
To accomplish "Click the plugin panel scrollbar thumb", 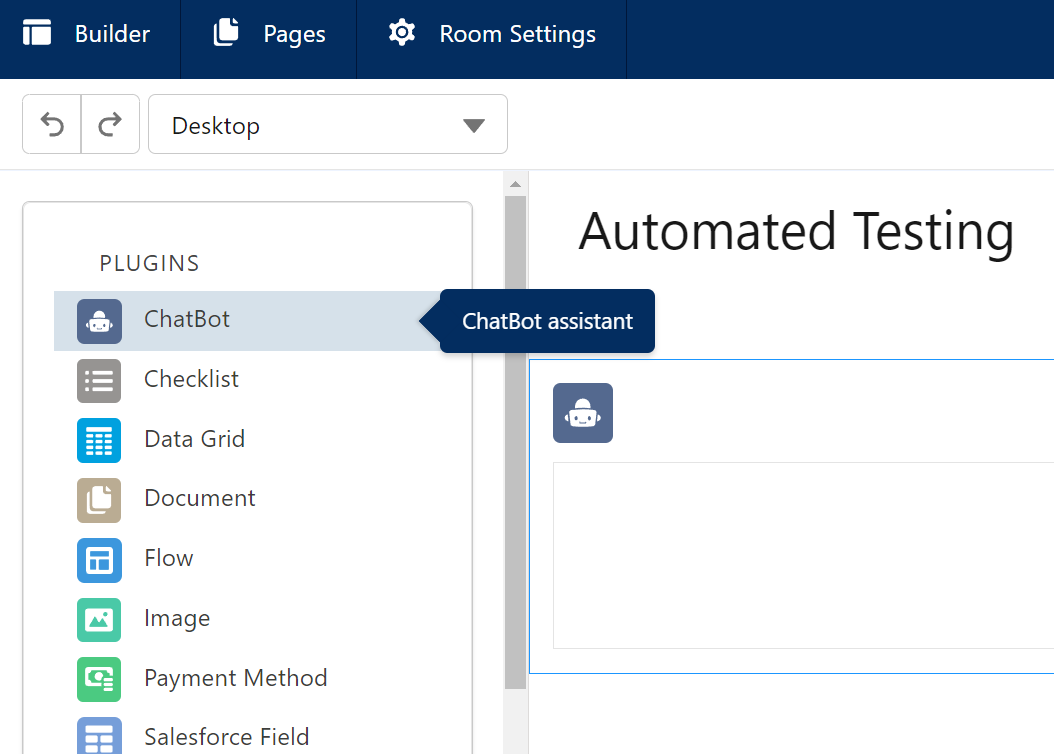I will (516, 442).
